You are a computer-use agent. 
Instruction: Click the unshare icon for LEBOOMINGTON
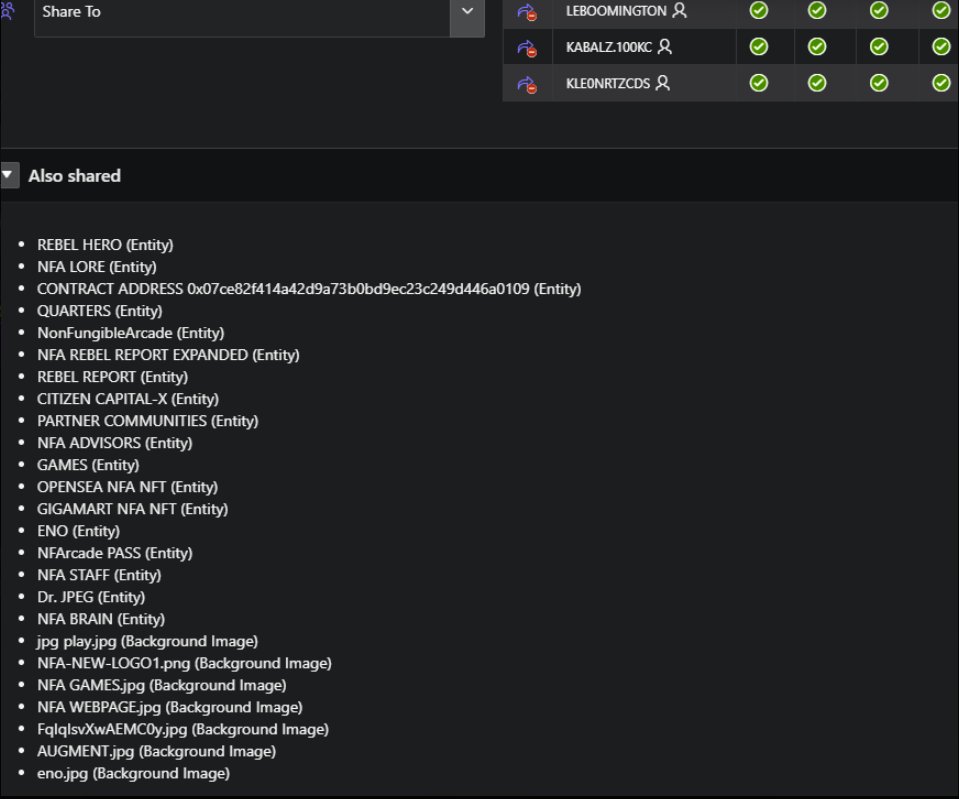click(527, 12)
